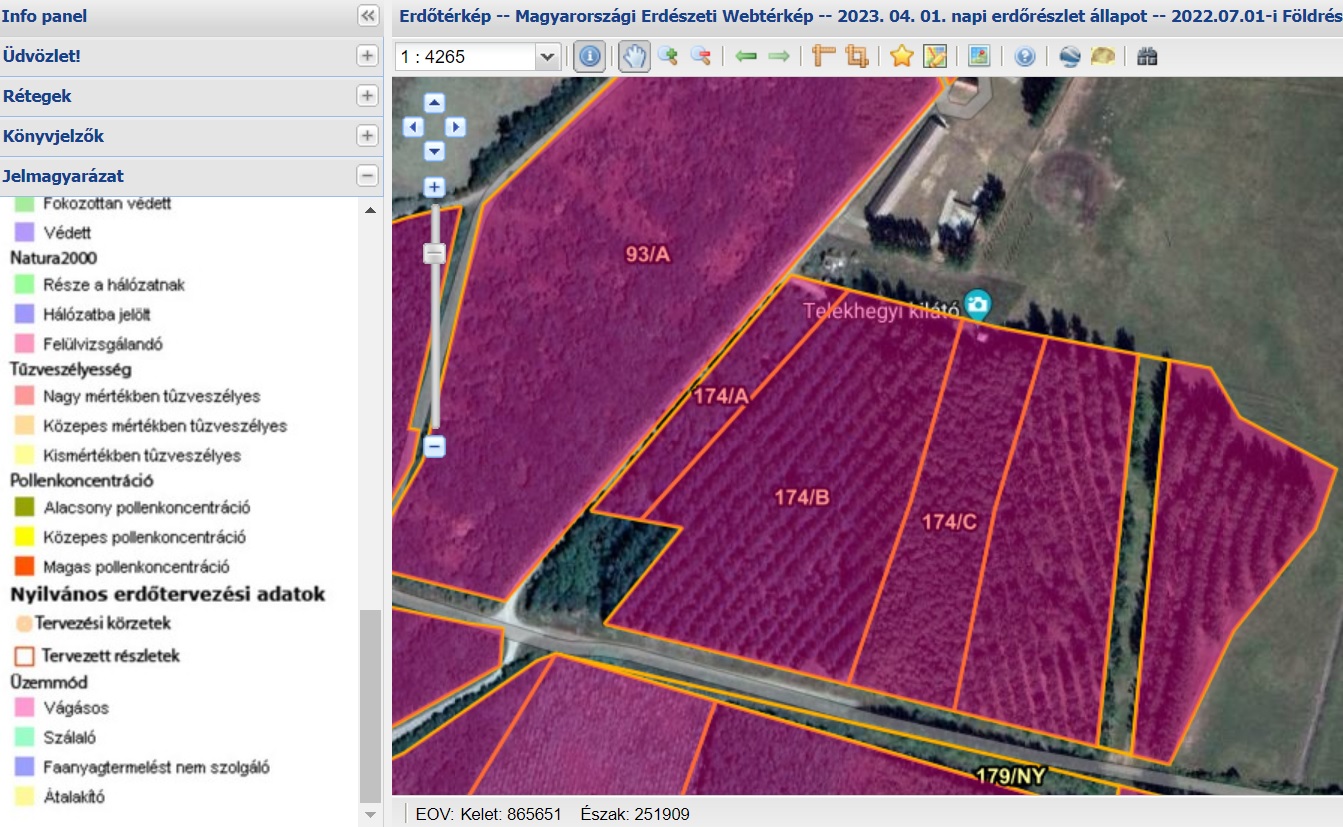Open help with question mark icon
1343x827 pixels.
pos(1024,57)
